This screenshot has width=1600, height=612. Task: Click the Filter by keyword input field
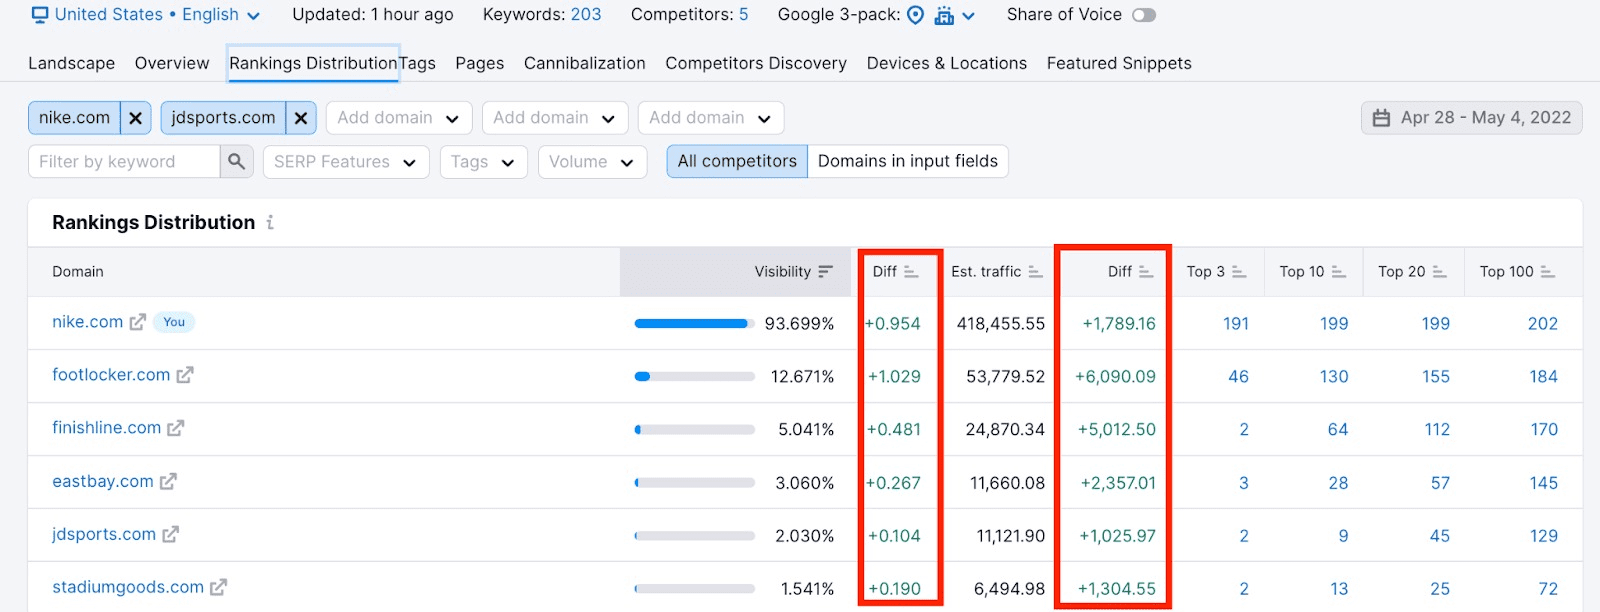(123, 162)
